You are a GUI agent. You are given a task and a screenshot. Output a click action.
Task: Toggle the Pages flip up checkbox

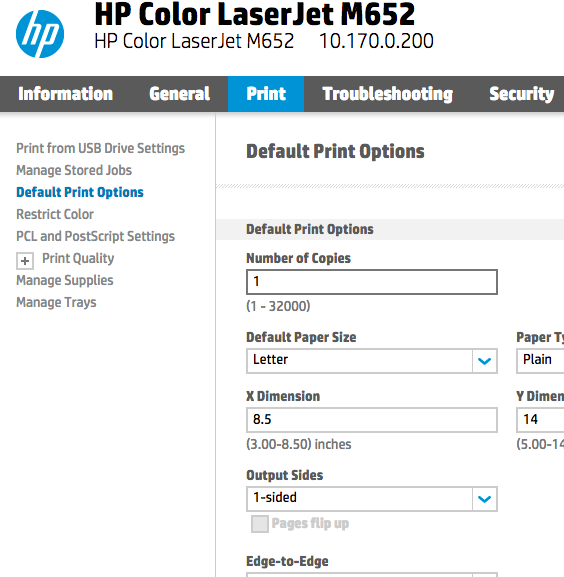(260, 524)
